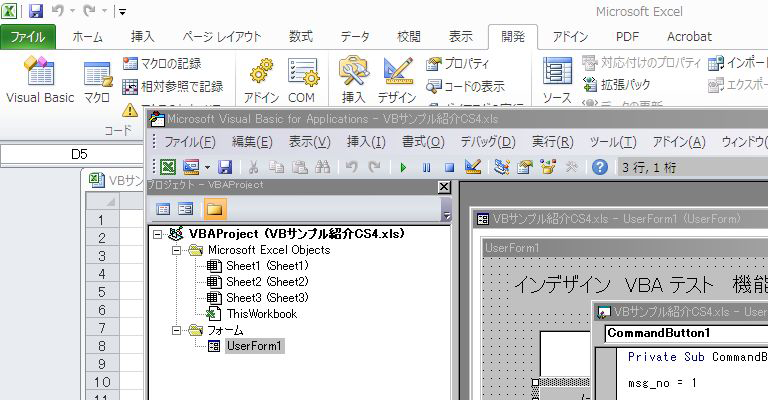Open Properties Window toolbar icon
The height and width of the screenshot is (400, 768).
[525, 167]
